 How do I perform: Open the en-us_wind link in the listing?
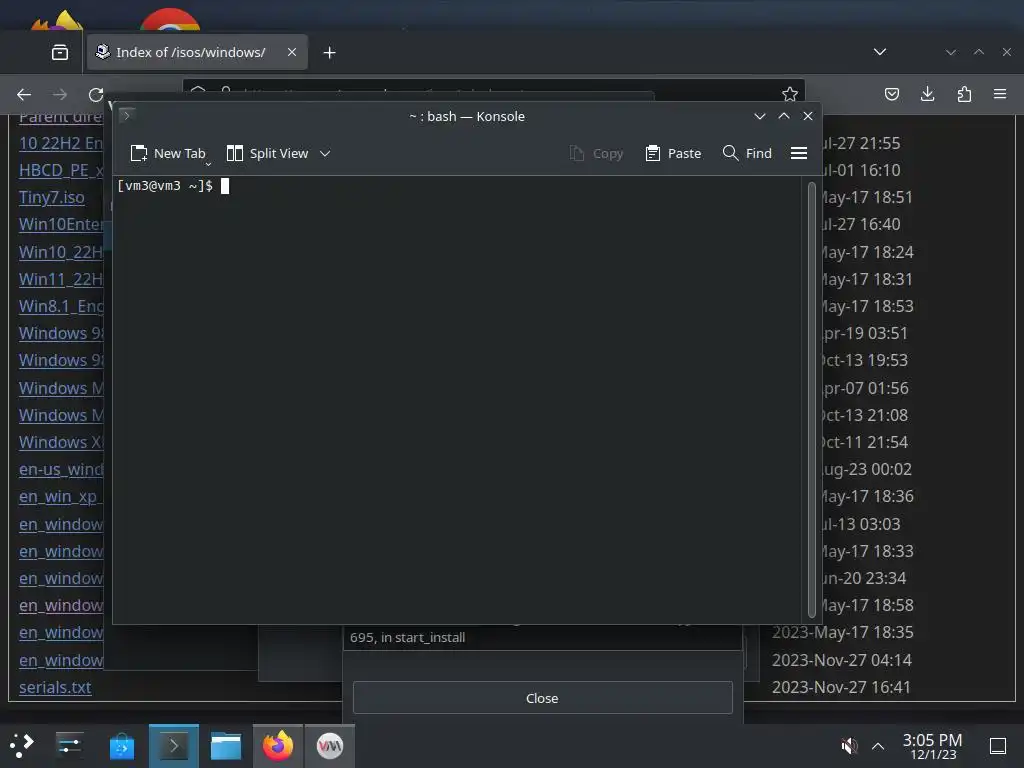61,470
